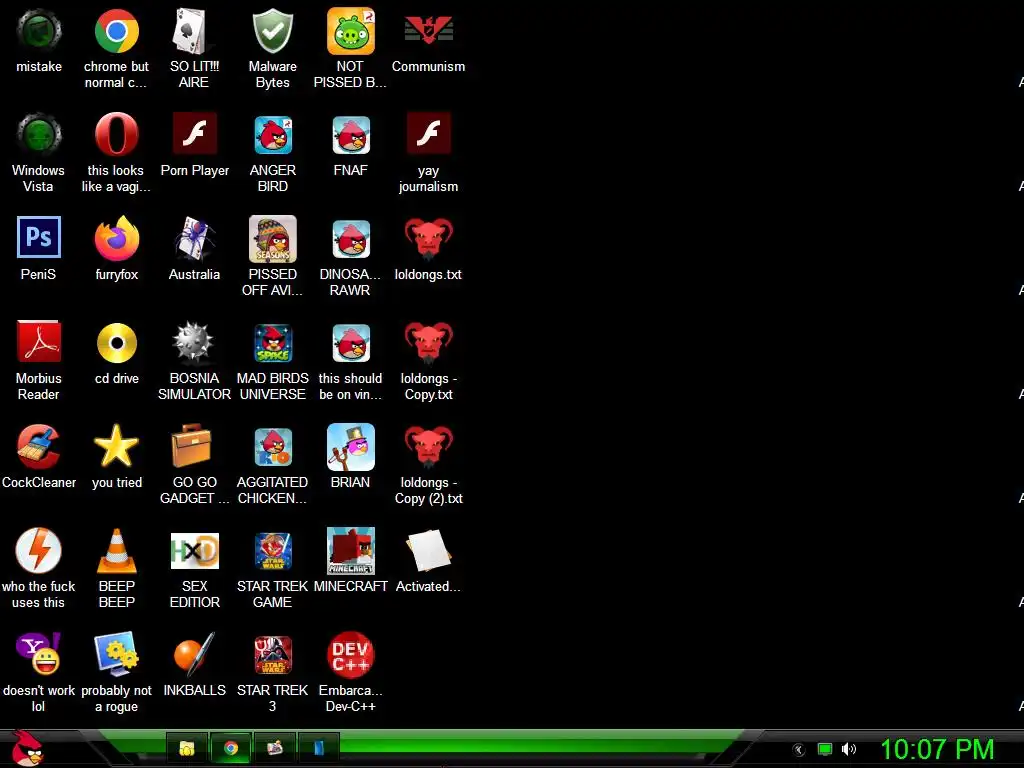The width and height of the screenshot is (1024, 768).
Task: Click the 10:07 PM clock
Action: (938, 749)
